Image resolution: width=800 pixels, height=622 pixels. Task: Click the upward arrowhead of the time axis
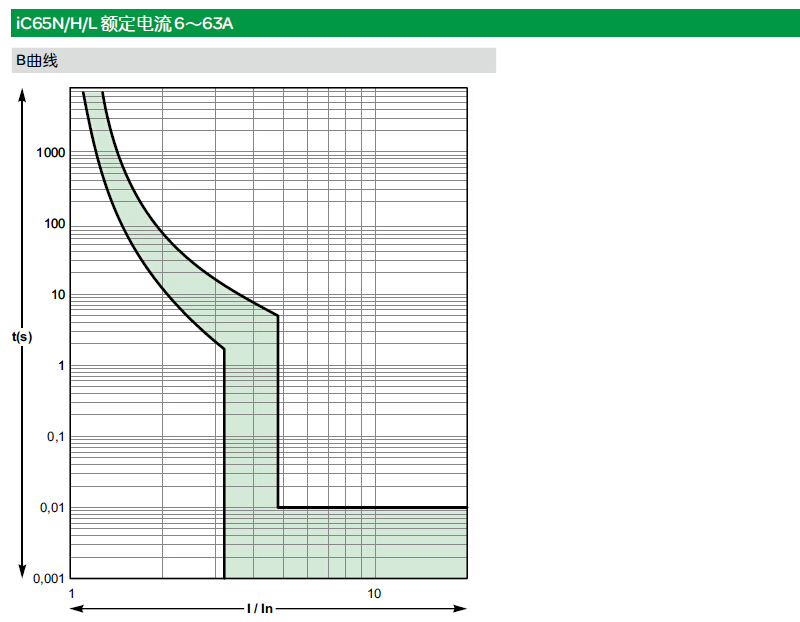click(22, 93)
